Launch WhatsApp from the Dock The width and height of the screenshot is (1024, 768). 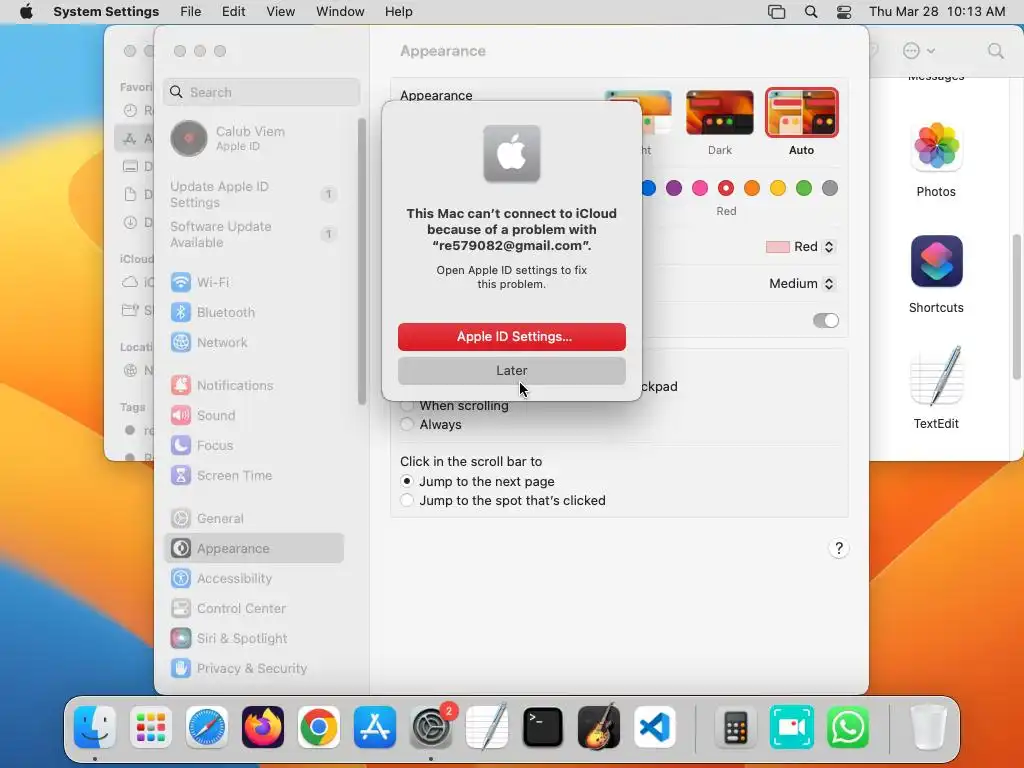(x=848, y=728)
